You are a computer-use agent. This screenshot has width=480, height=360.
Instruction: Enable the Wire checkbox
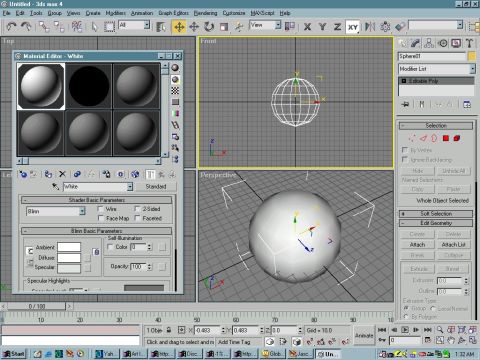coord(101,209)
